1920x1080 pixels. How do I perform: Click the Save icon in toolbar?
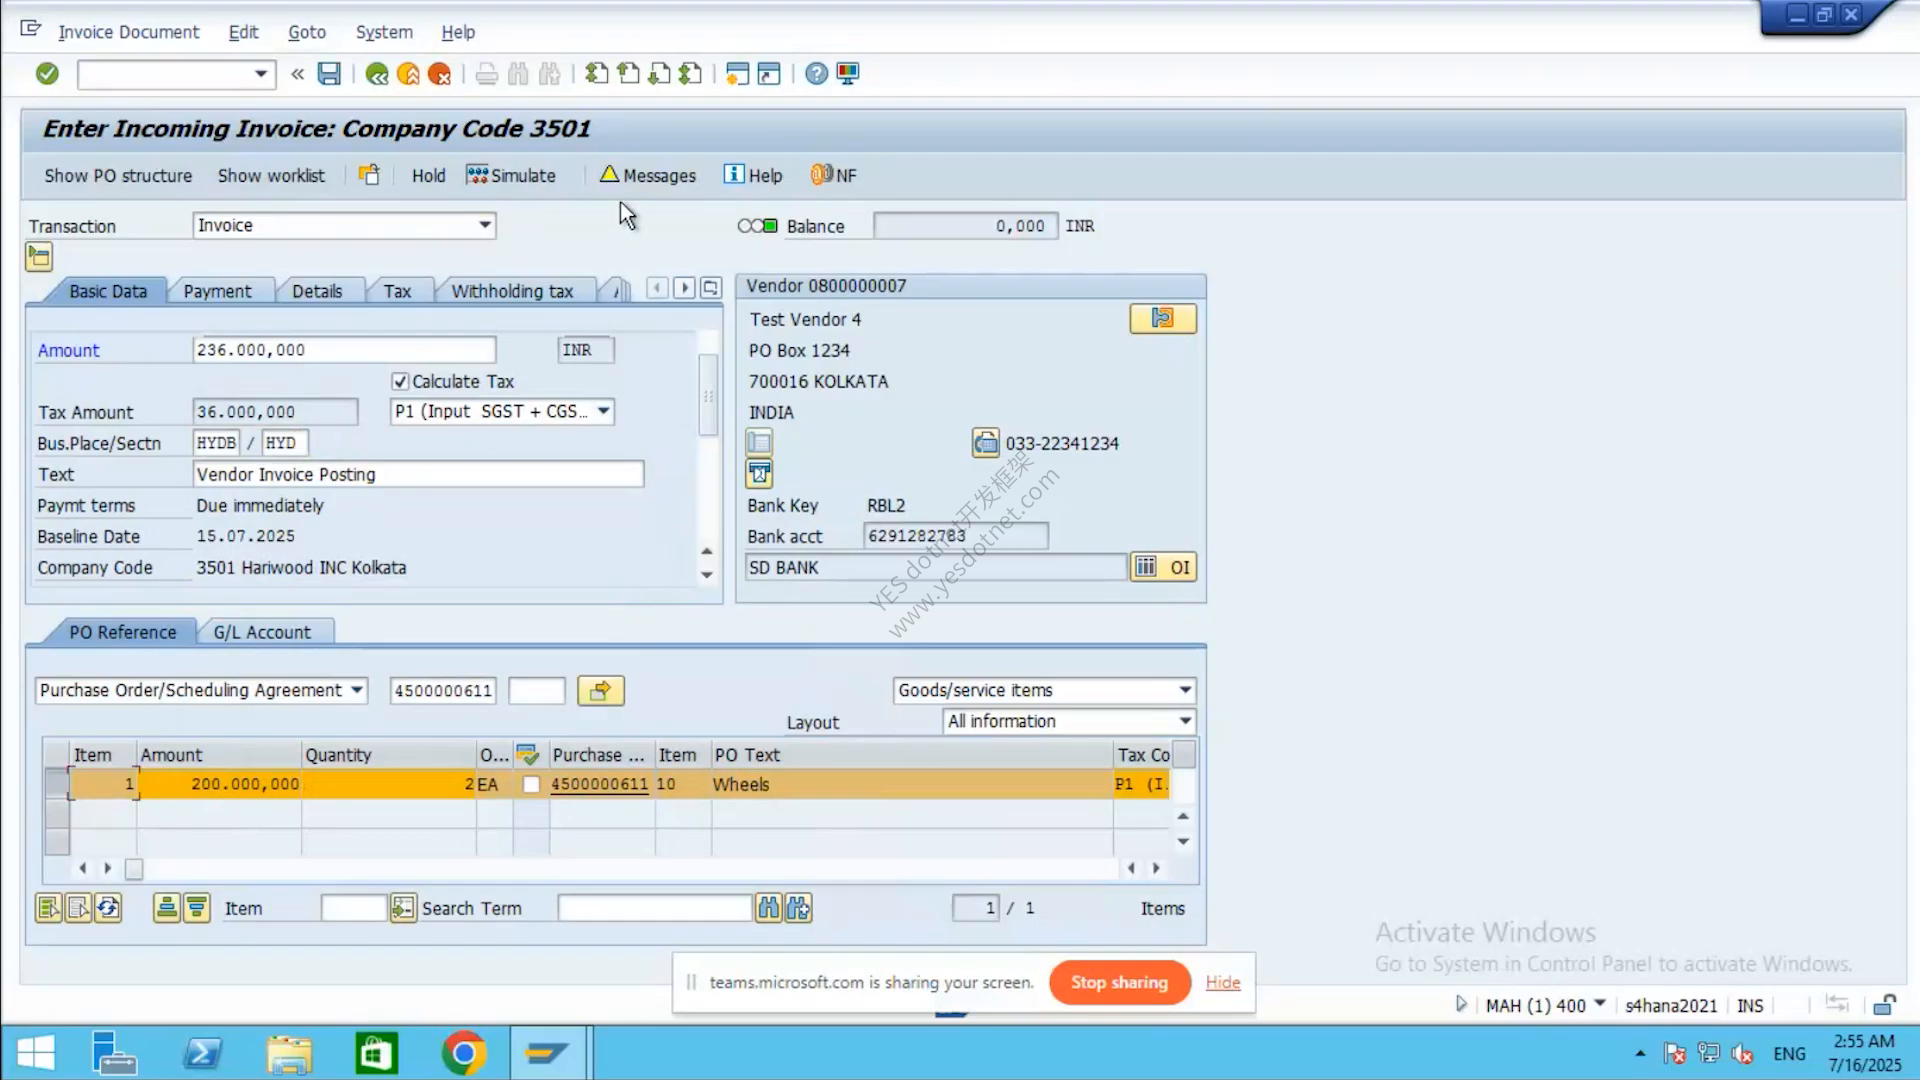329,74
